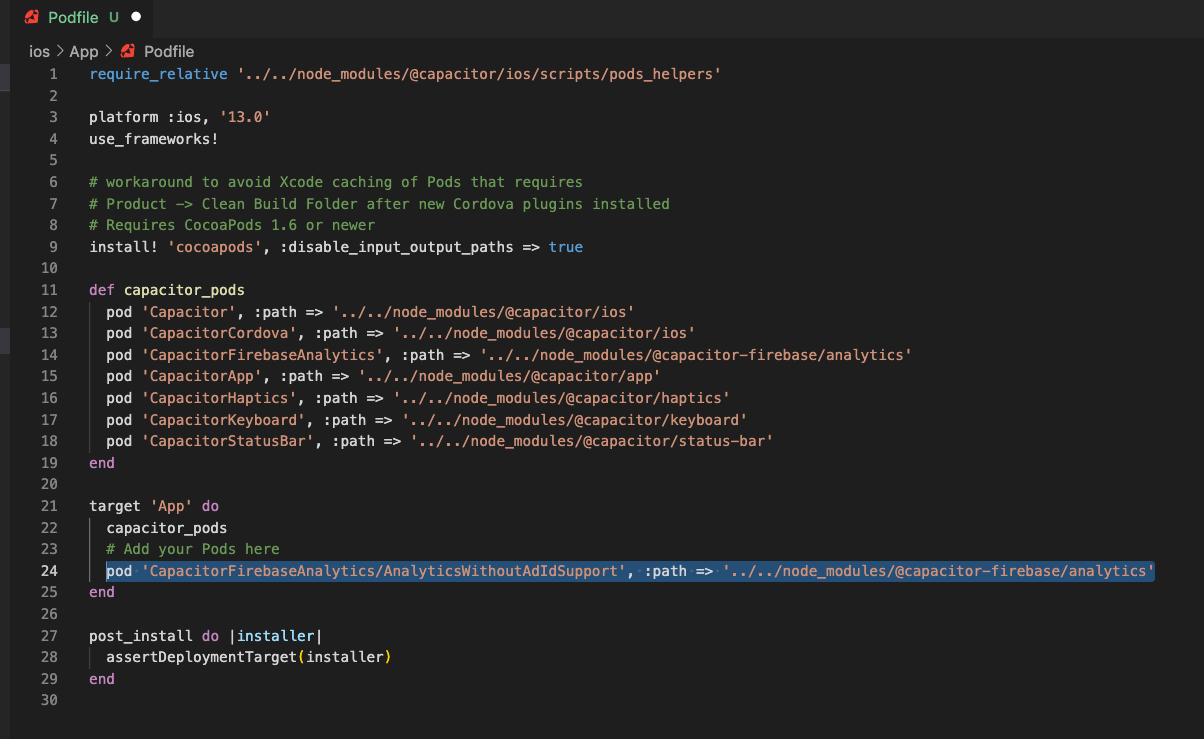1204x739 pixels.
Task: Click line number 1 in gutter
Action: coord(54,75)
